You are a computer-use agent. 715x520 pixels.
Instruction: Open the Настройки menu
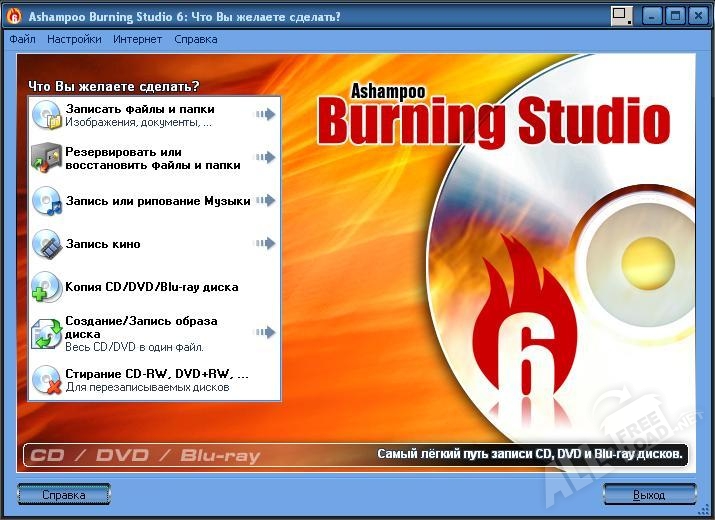coord(74,40)
